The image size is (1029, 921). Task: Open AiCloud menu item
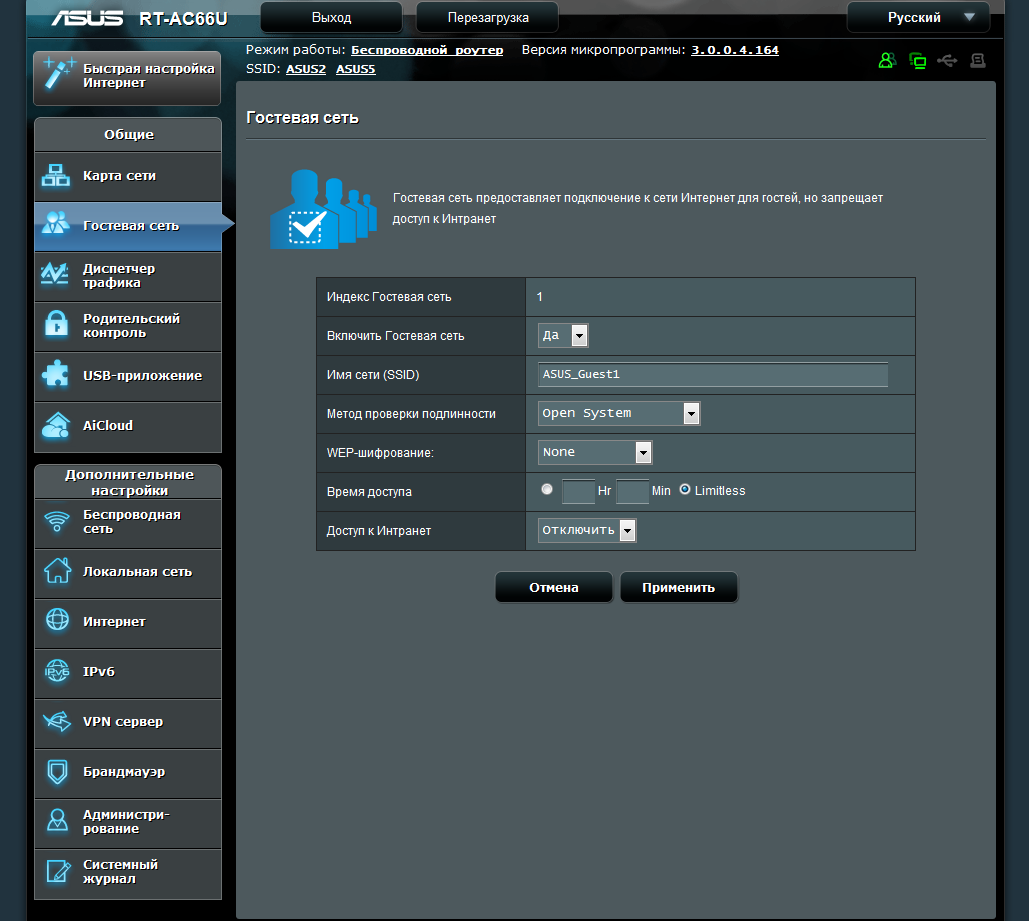[x=128, y=425]
